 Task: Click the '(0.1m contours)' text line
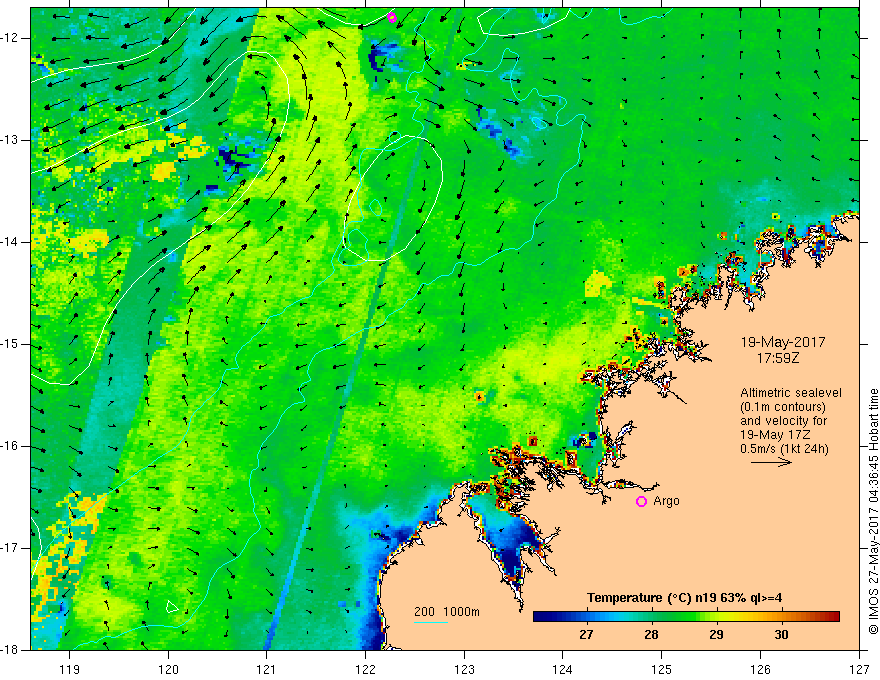pos(783,407)
